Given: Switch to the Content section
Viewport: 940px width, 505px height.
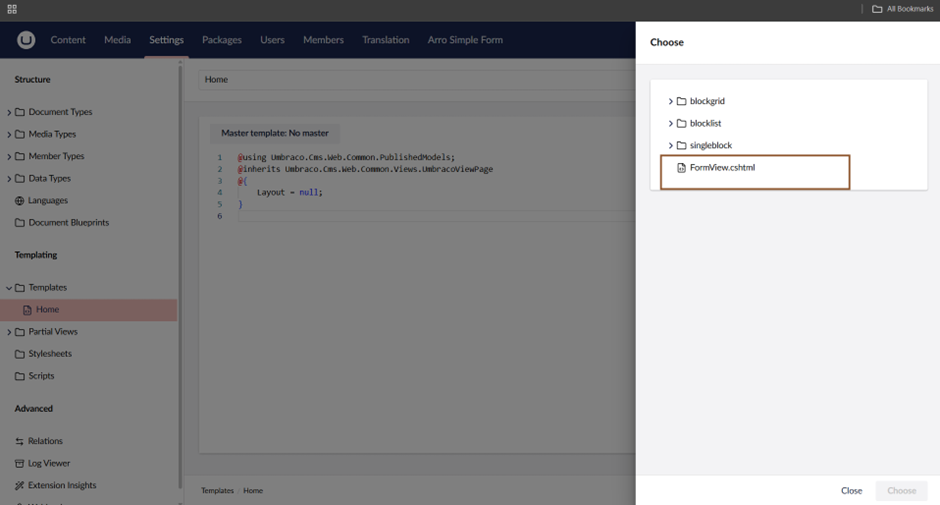Looking at the screenshot, I should click(68, 40).
